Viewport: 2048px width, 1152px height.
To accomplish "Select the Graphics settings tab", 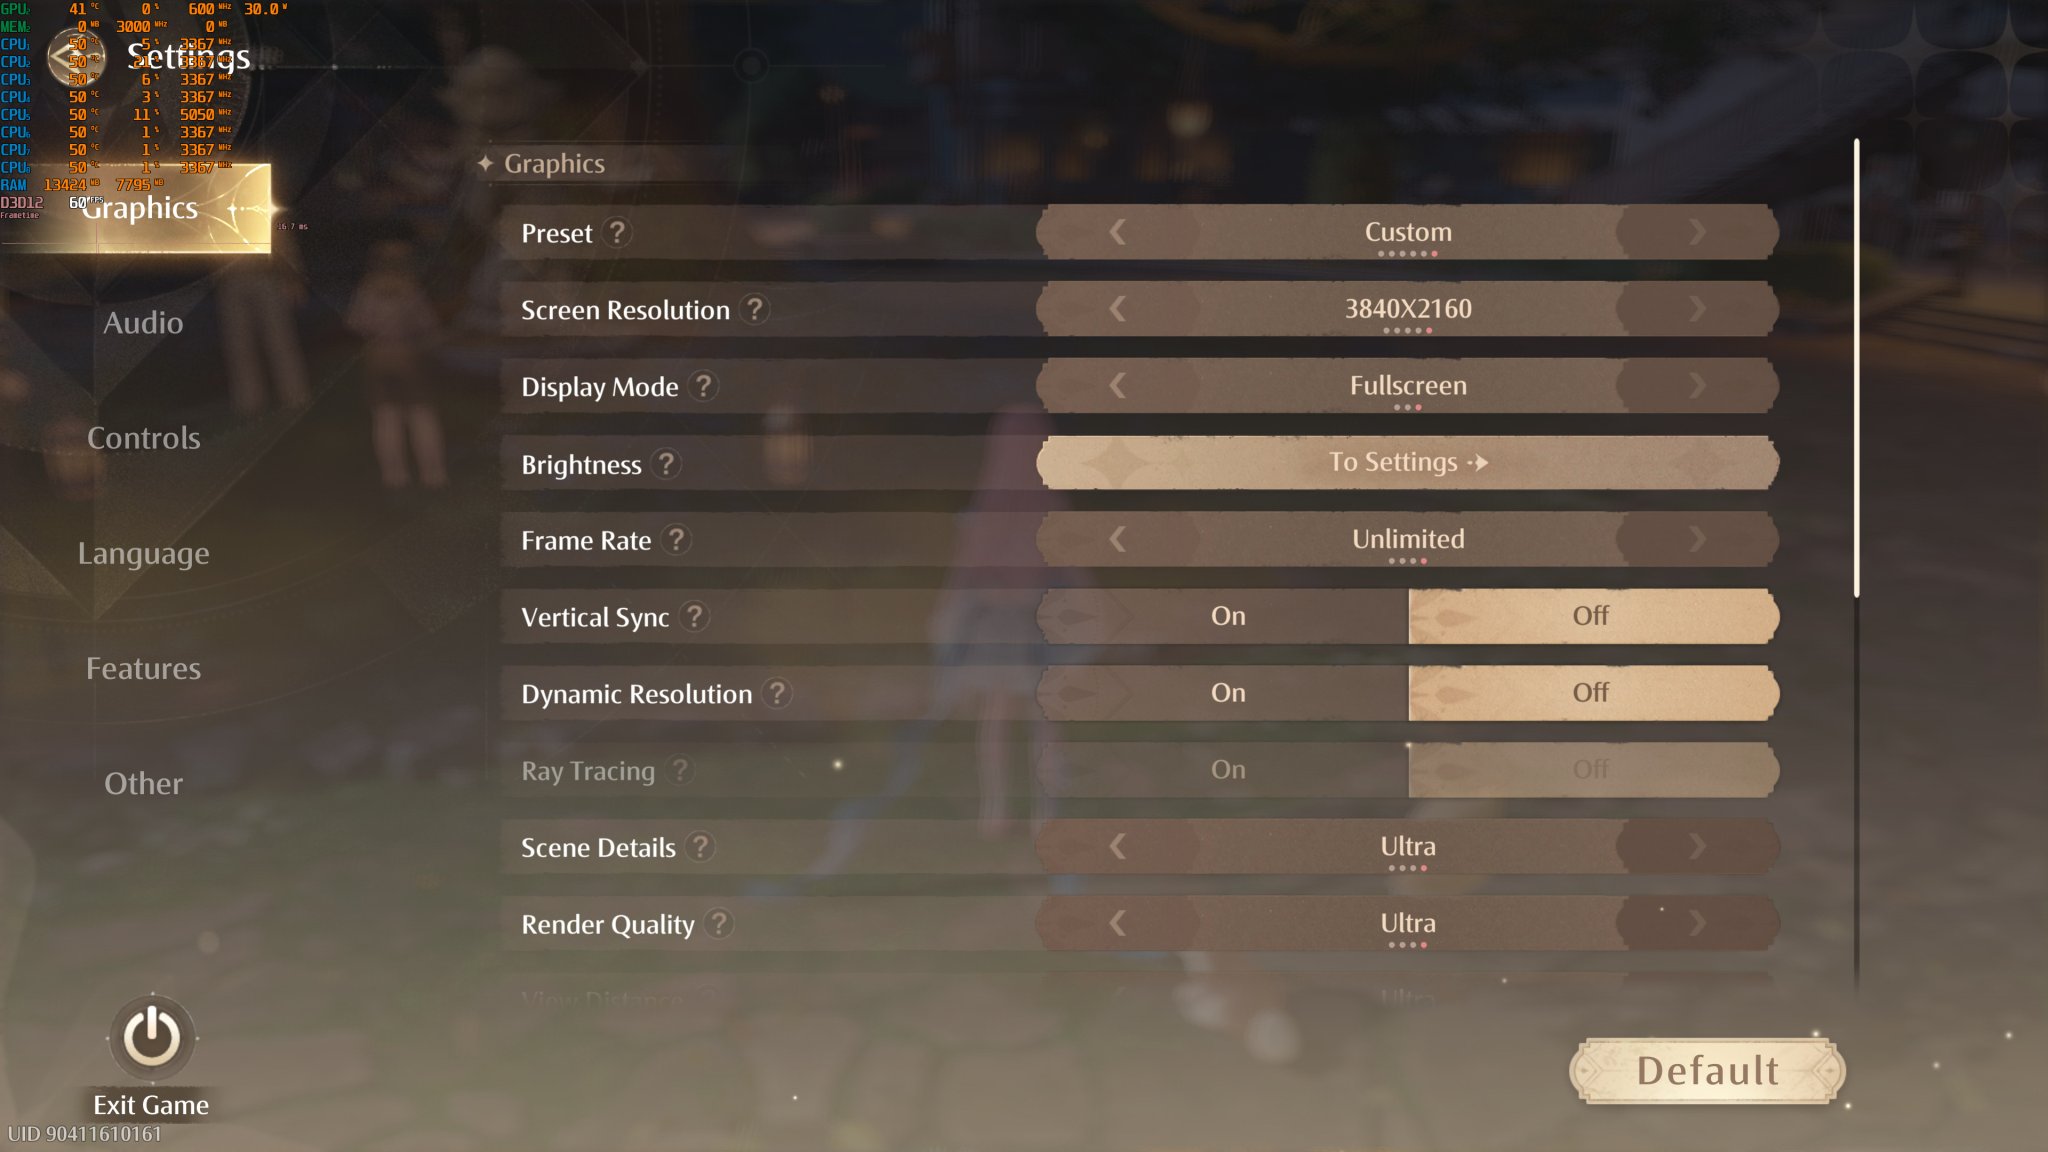I will 142,207.
